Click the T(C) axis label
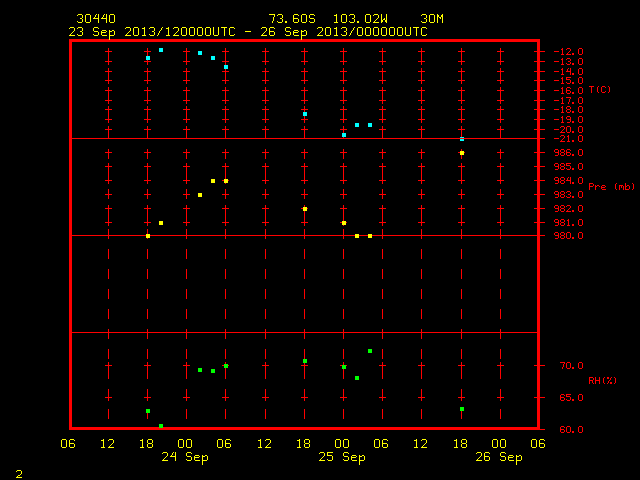Viewport: 640px width, 480px height. click(x=600, y=90)
